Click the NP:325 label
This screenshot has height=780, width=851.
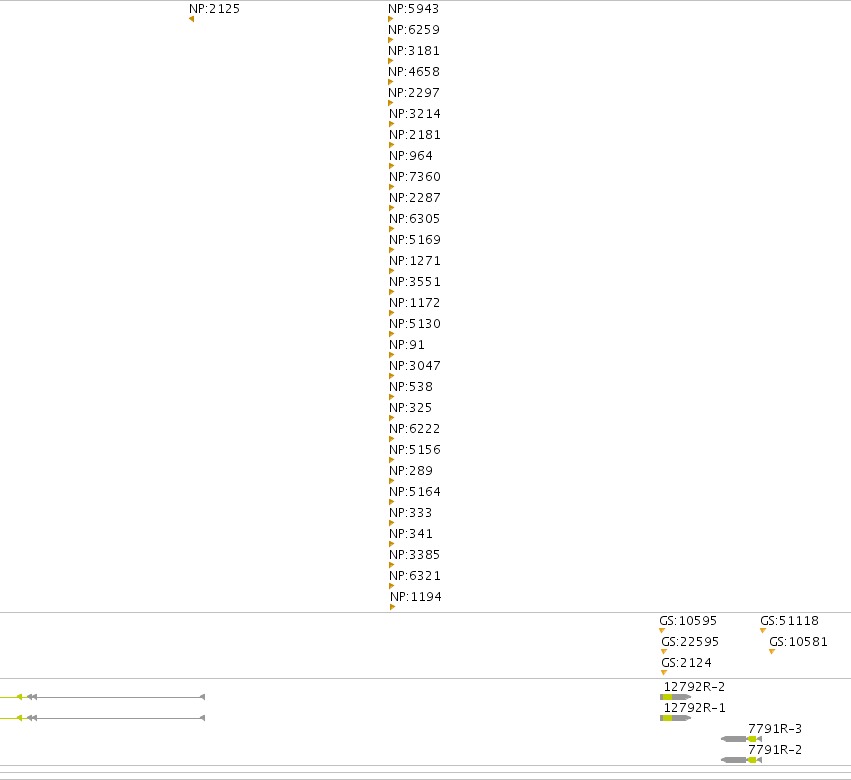coord(411,408)
